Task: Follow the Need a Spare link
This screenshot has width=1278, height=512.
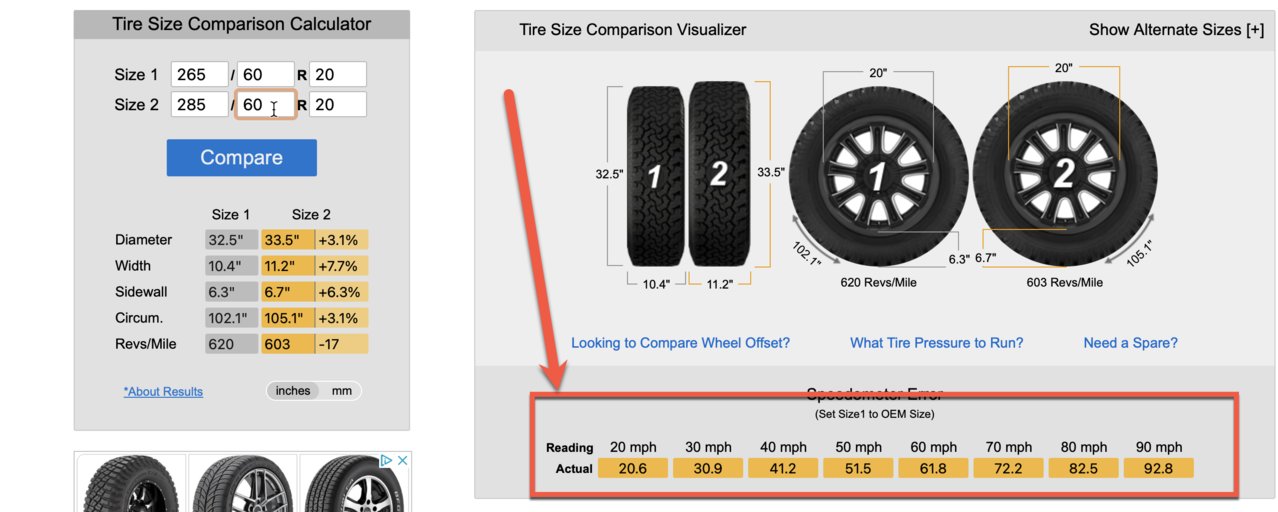Action: [x=1130, y=343]
